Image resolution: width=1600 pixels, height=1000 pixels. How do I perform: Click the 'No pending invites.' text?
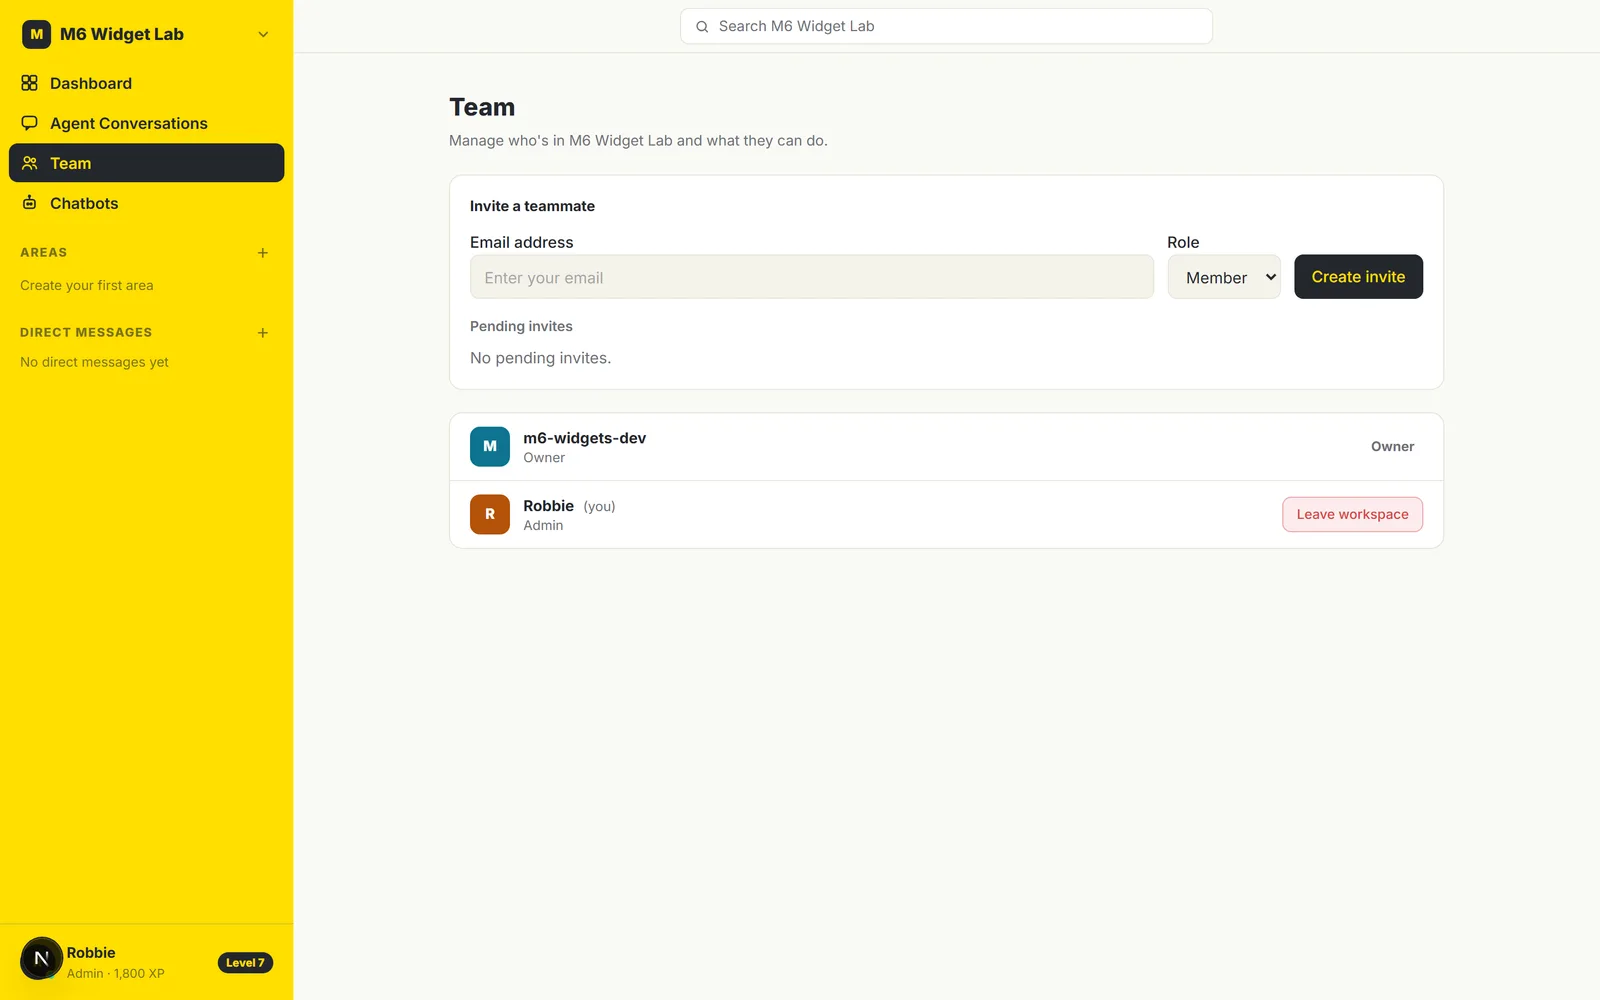tap(540, 358)
